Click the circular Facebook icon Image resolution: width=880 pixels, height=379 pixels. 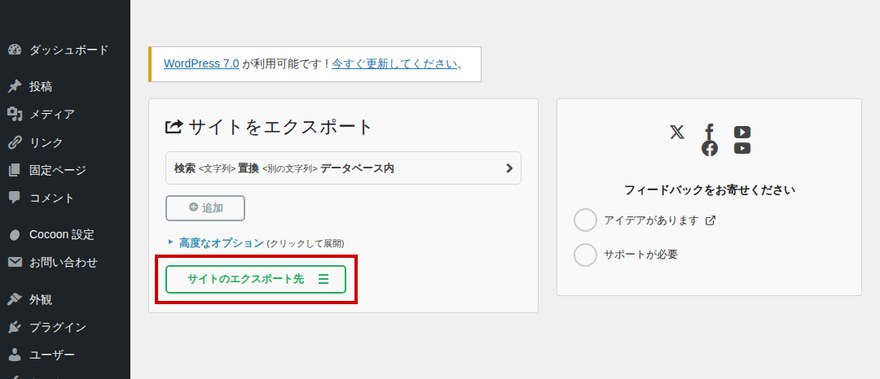[x=709, y=148]
